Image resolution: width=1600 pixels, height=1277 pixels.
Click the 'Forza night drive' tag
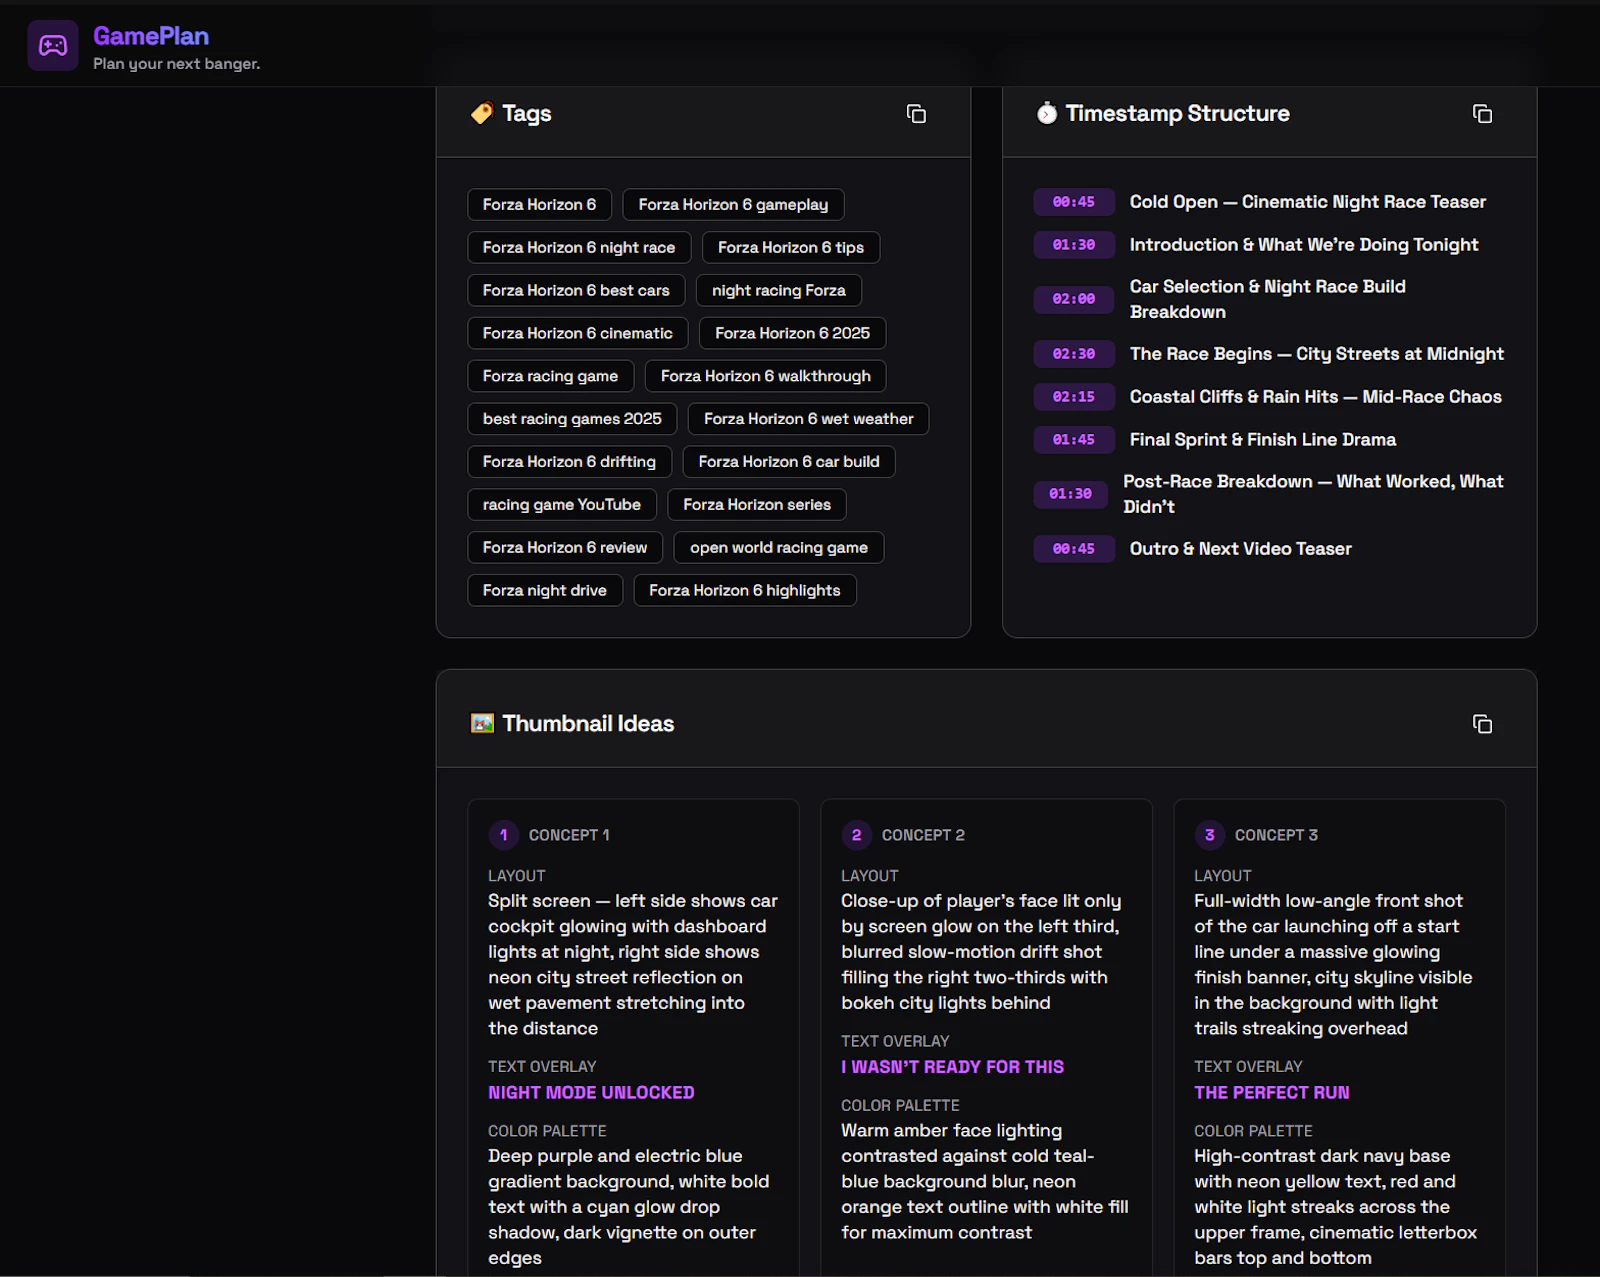[545, 592]
